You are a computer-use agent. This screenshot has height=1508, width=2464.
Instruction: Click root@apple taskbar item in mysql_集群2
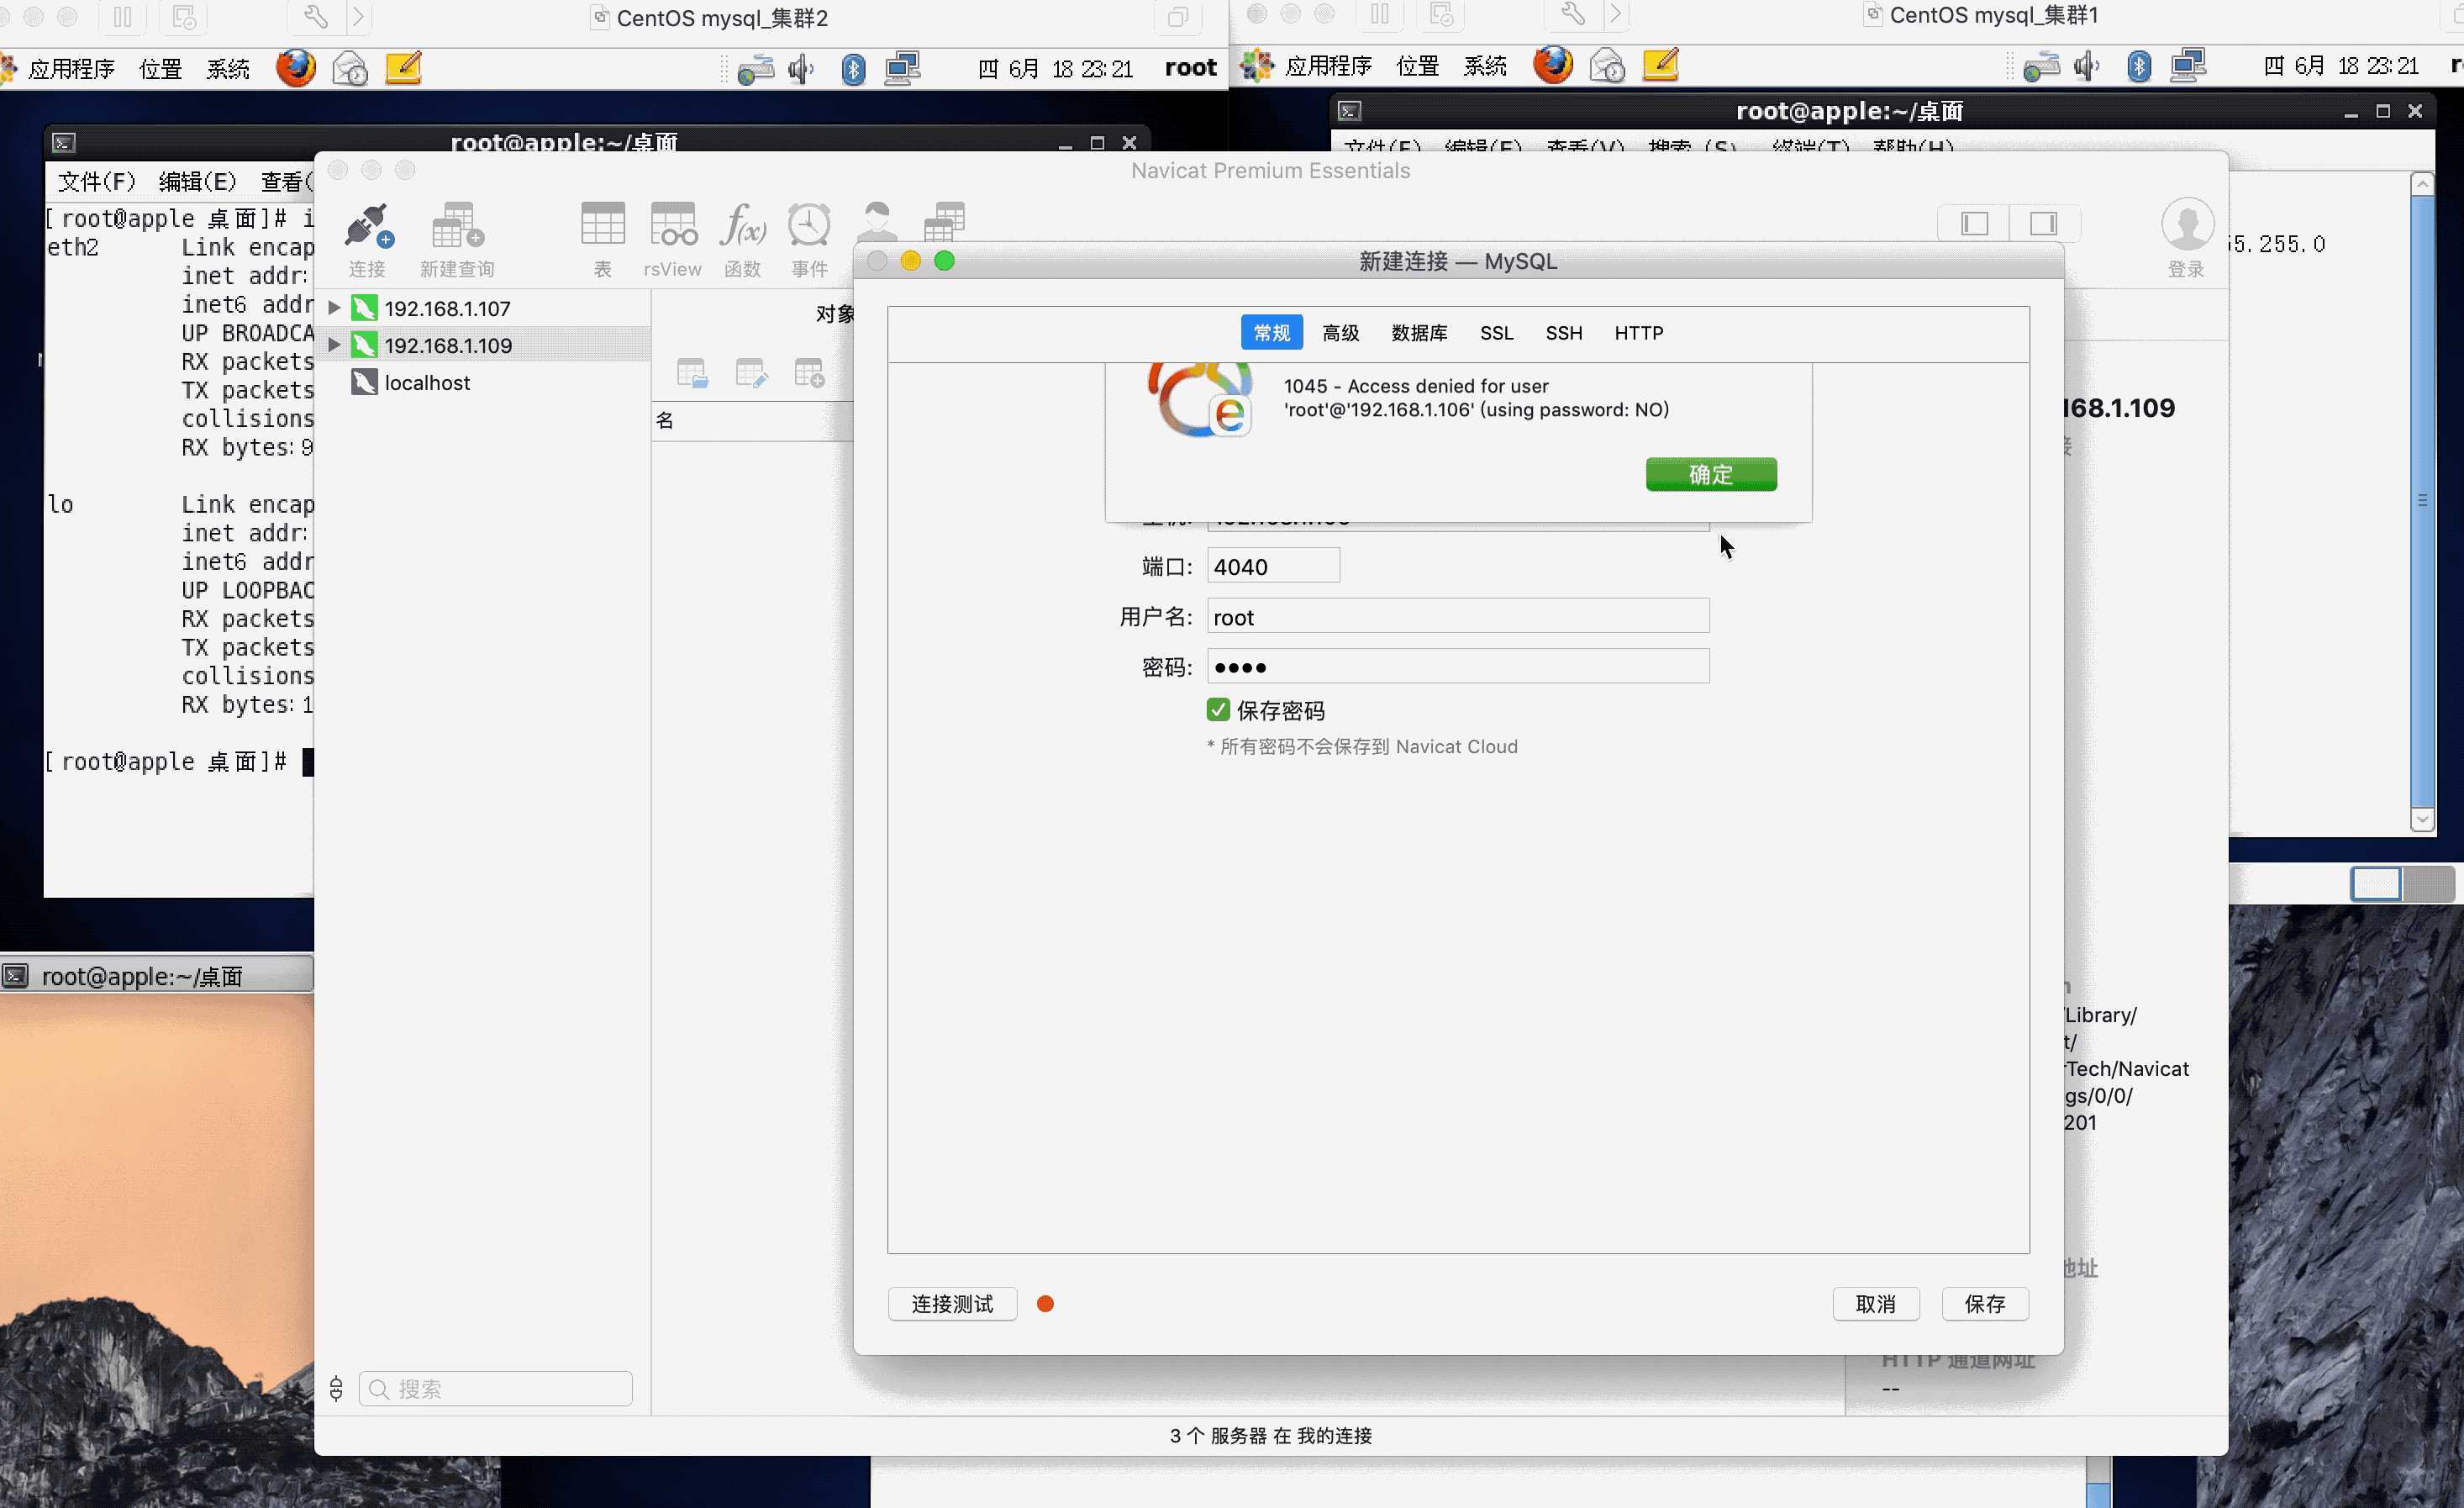(157, 975)
